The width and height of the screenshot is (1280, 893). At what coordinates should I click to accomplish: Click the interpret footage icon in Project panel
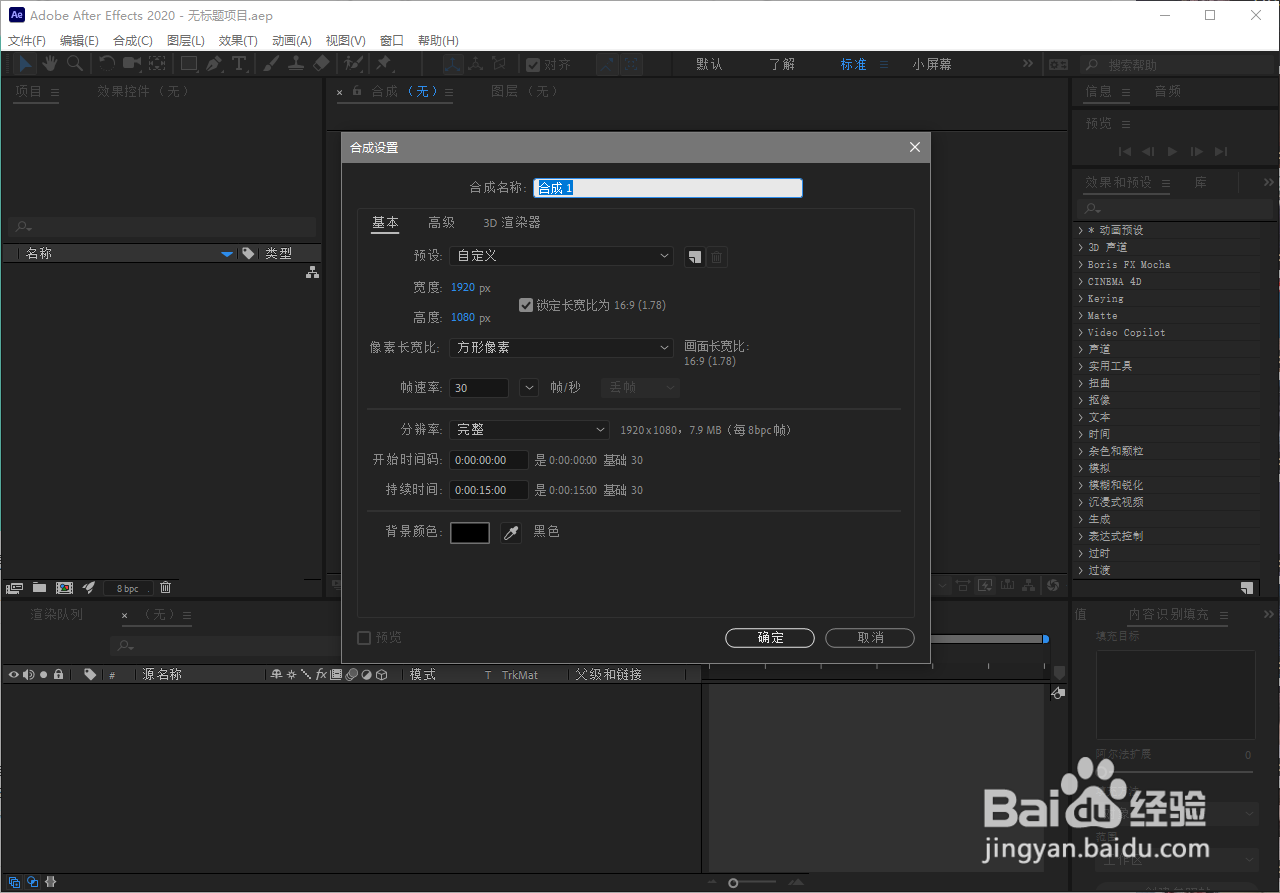pyautogui.click(x=14, y=588)
